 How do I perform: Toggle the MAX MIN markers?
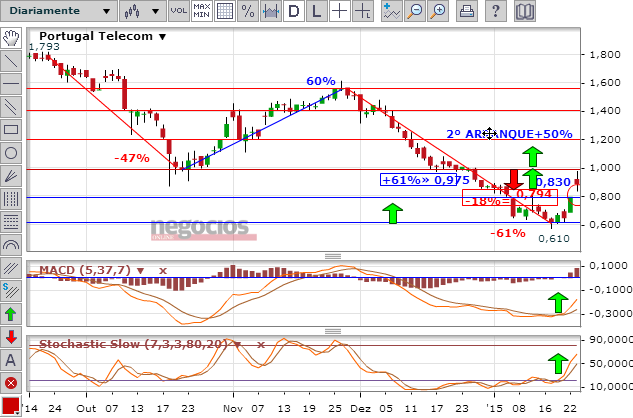201,11
